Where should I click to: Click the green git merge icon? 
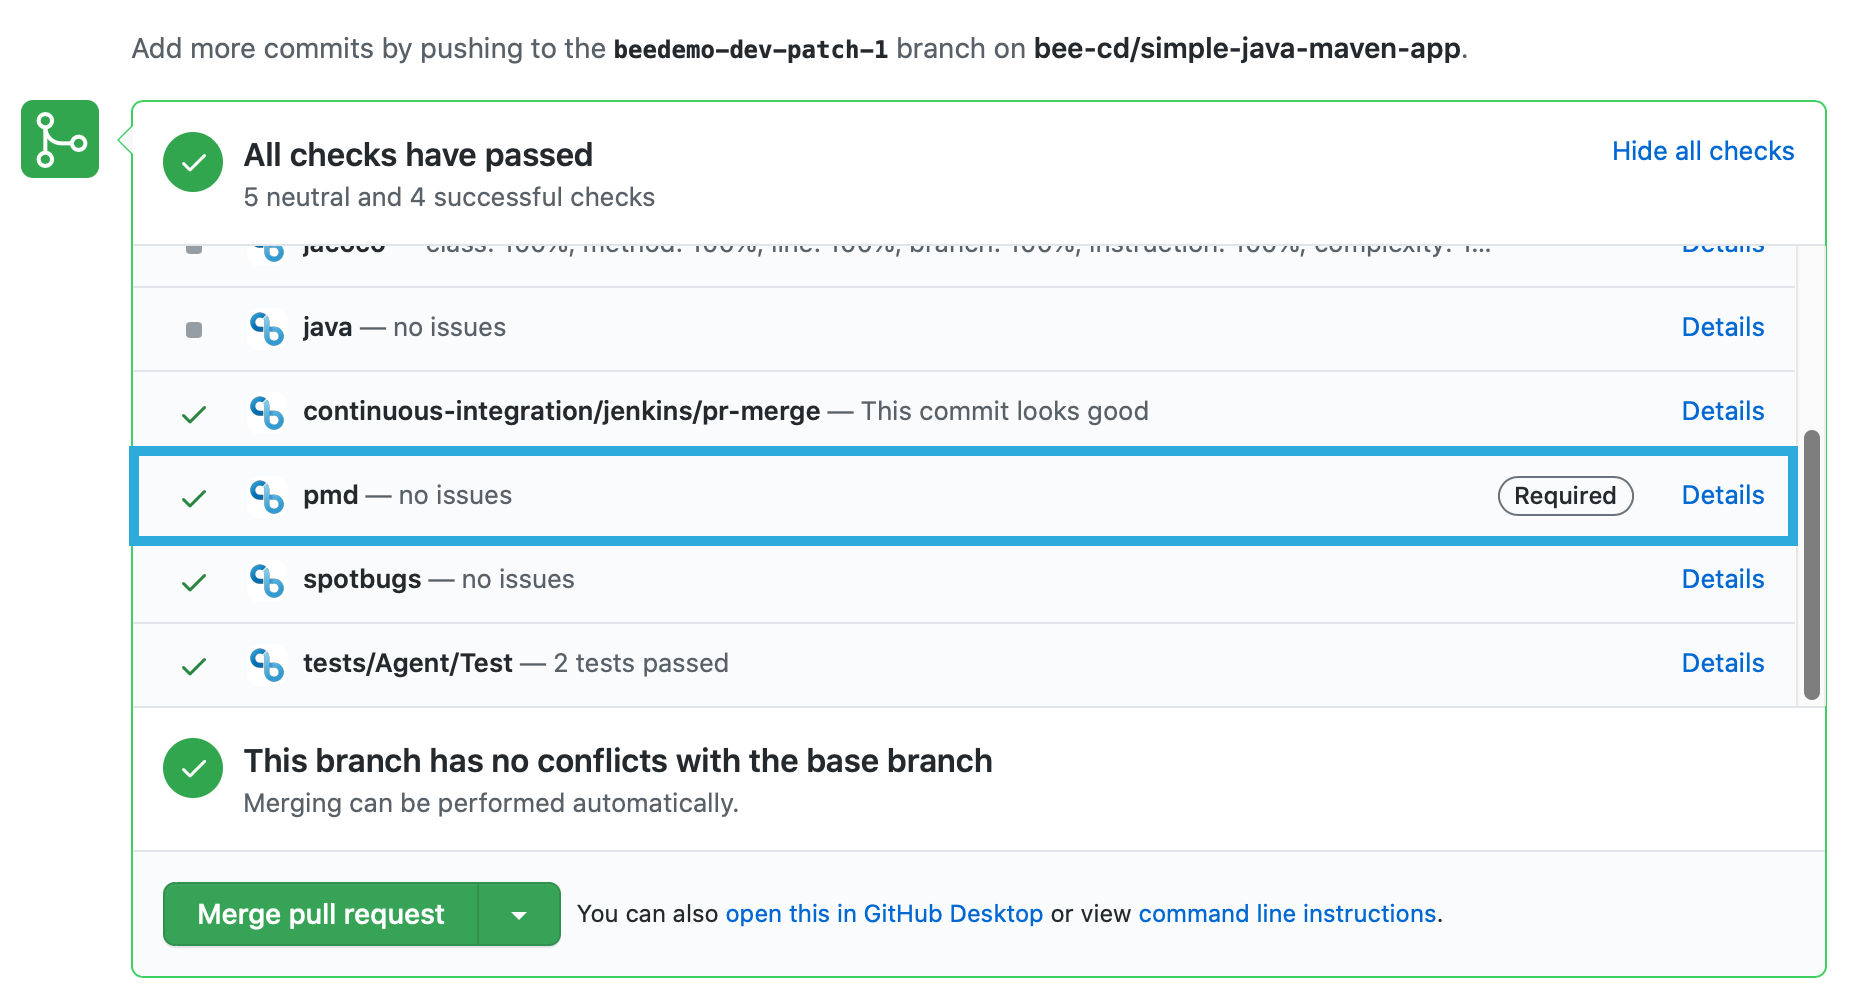click(60, 139)
